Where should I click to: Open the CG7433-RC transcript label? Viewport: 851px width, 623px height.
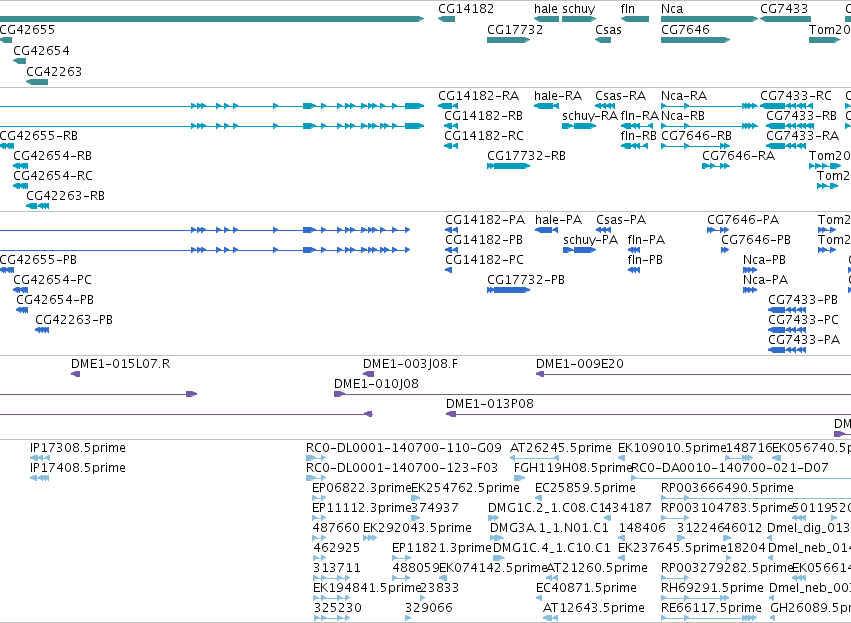(x=796, y=96)
